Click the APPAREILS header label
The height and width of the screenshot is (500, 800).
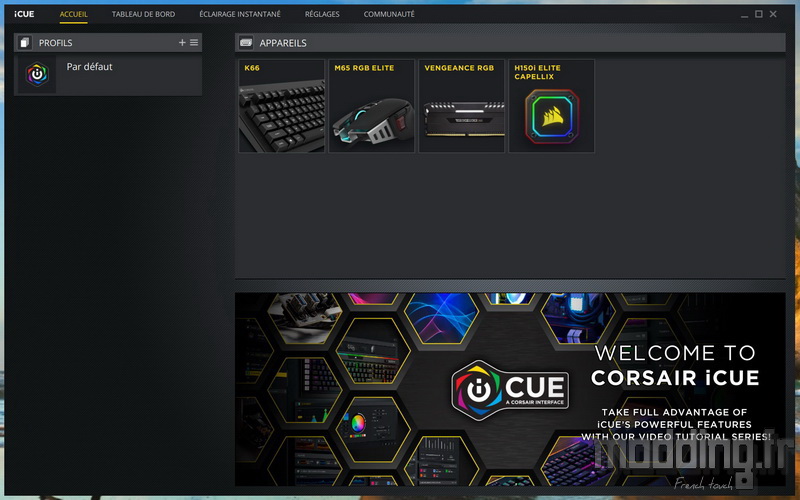tap(283, 43)
